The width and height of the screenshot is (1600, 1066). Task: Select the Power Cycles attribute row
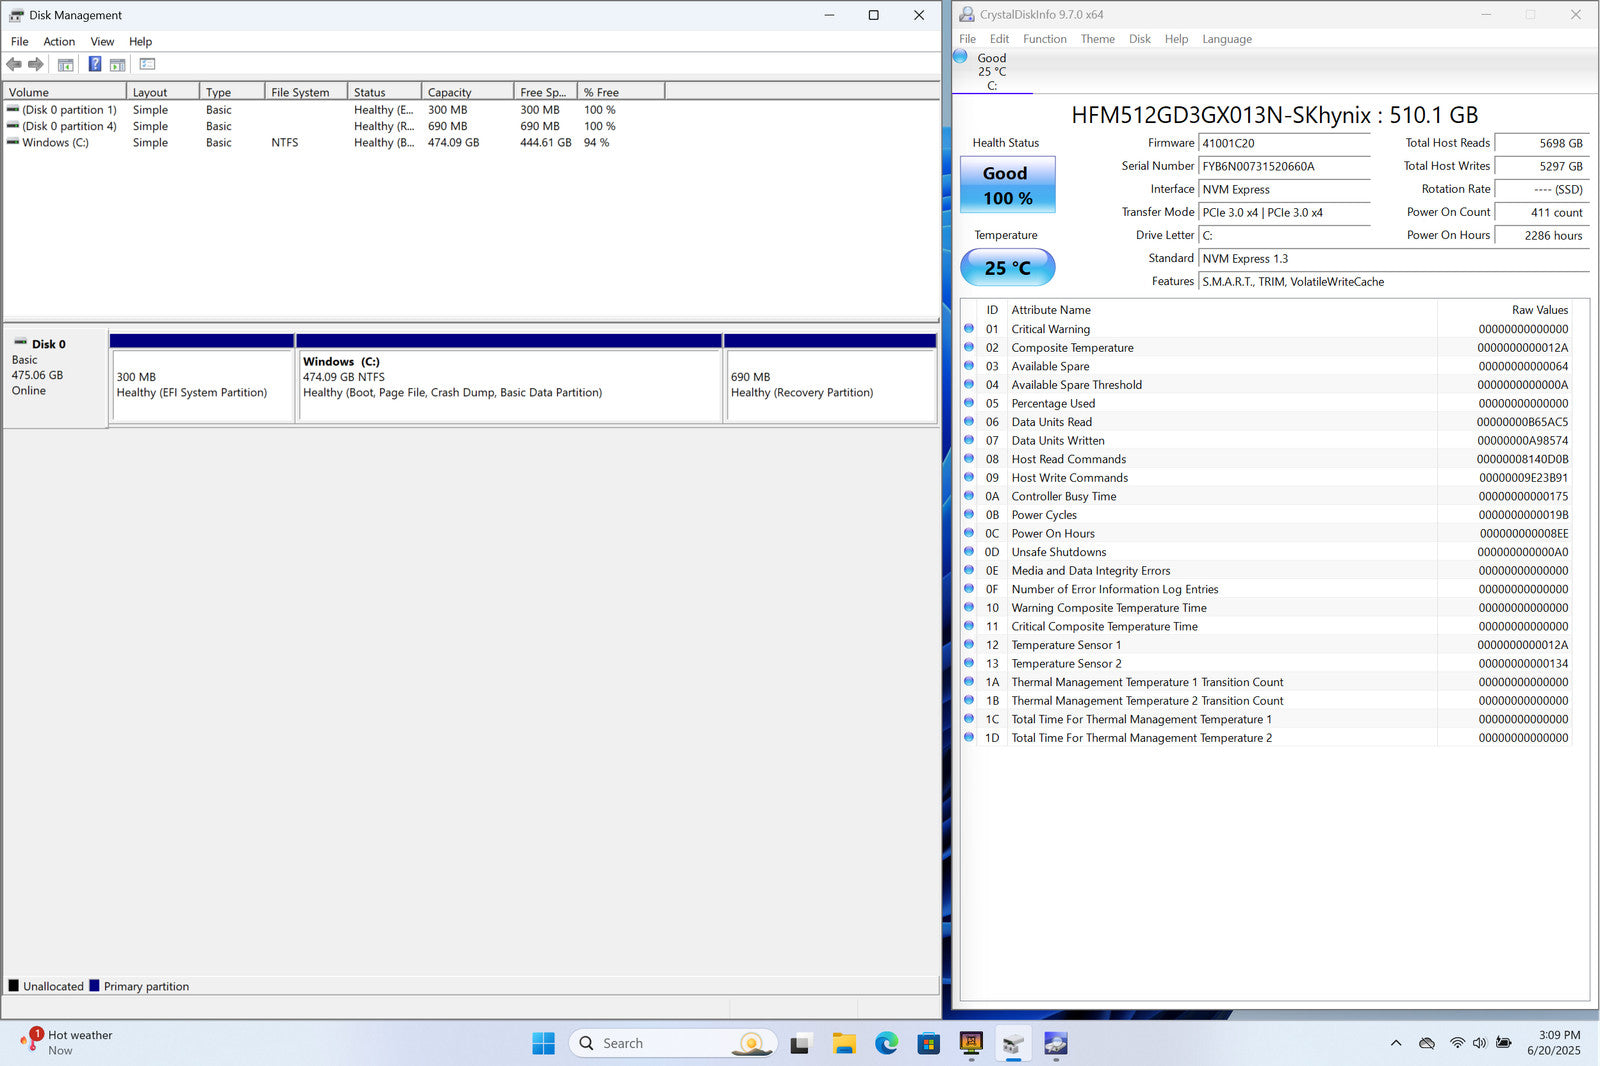(x=1266, y=514)
